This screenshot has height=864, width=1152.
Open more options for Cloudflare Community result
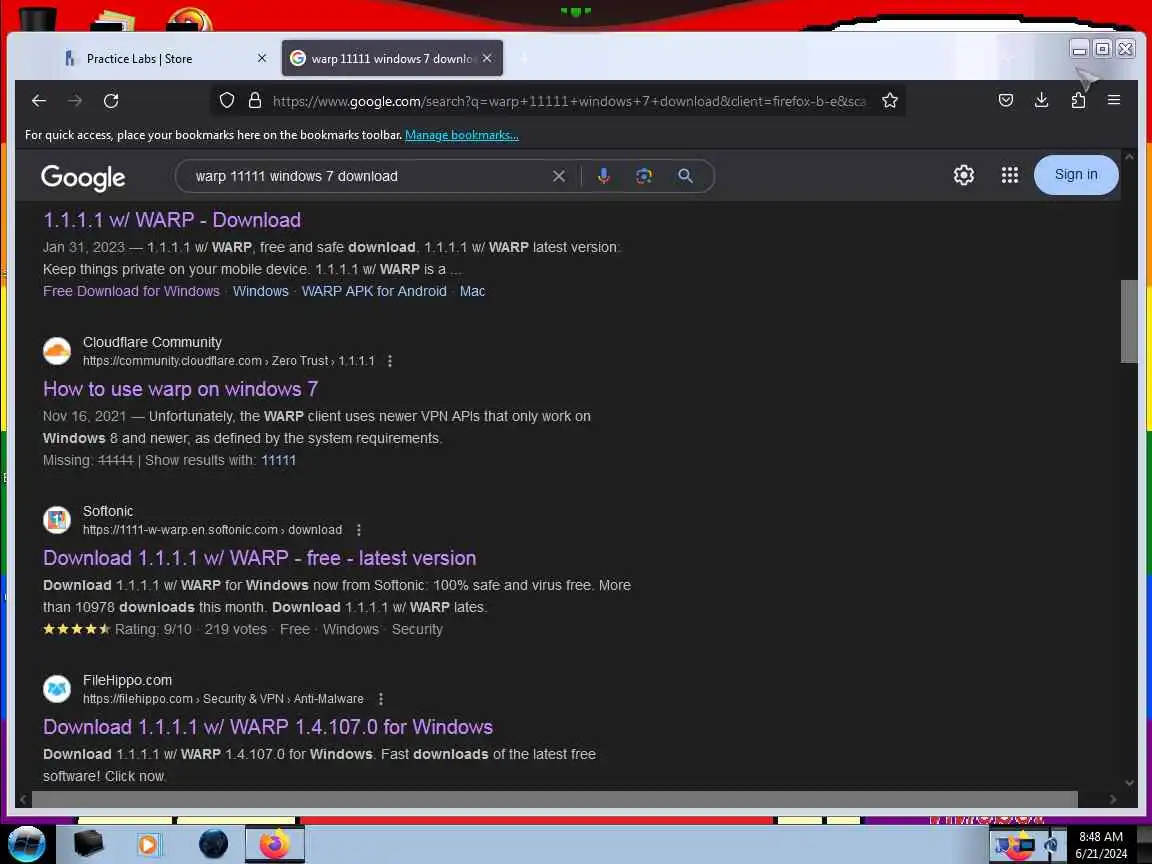[390, 361]
